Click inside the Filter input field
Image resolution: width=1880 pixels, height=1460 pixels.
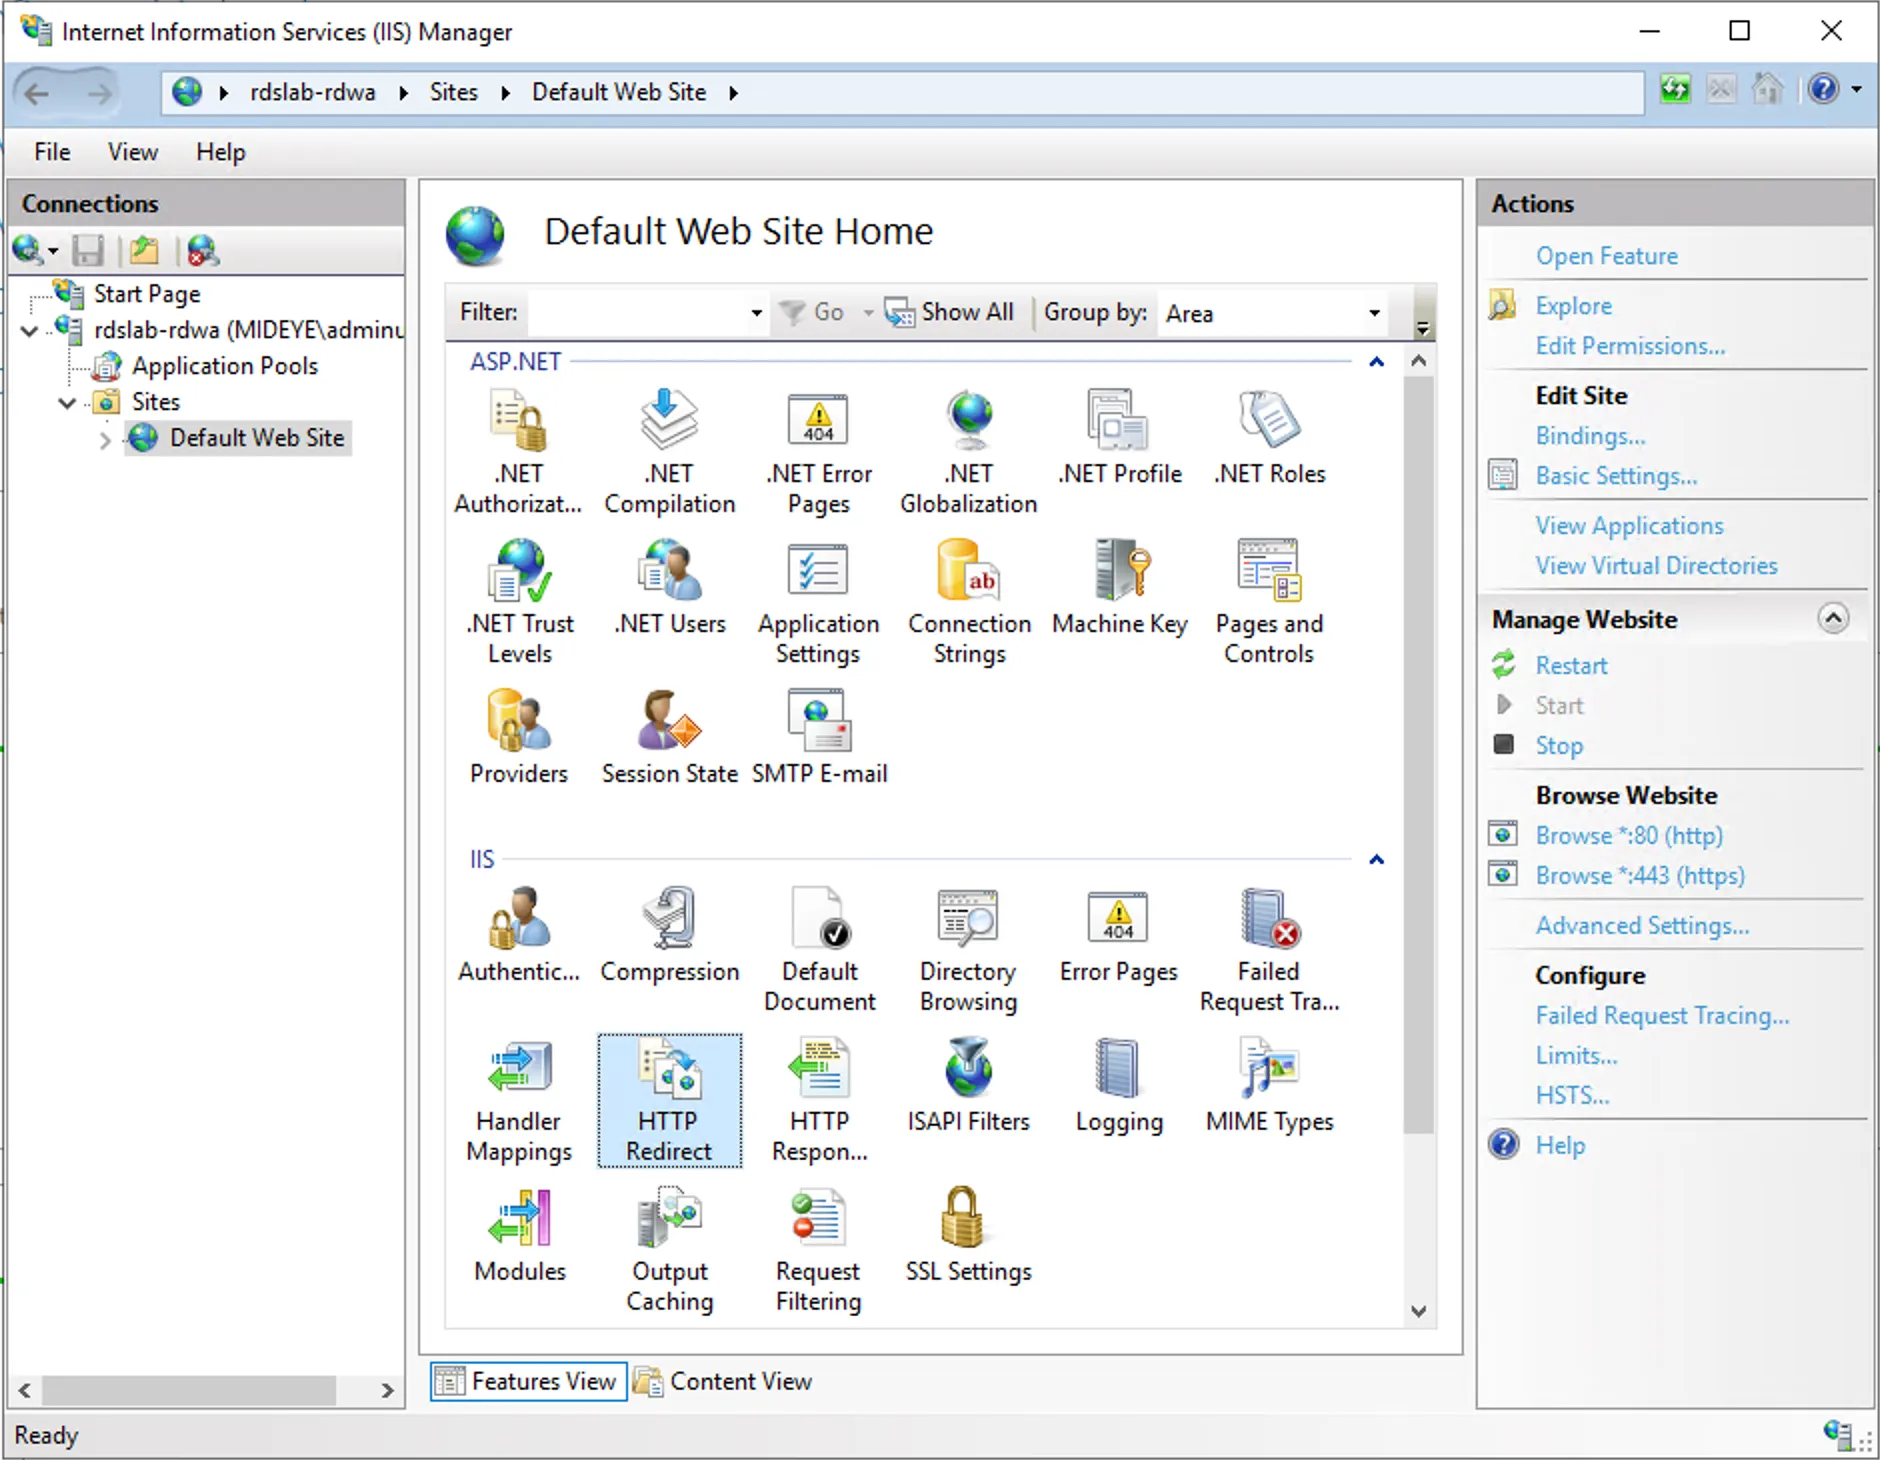[x=640, y=312]
